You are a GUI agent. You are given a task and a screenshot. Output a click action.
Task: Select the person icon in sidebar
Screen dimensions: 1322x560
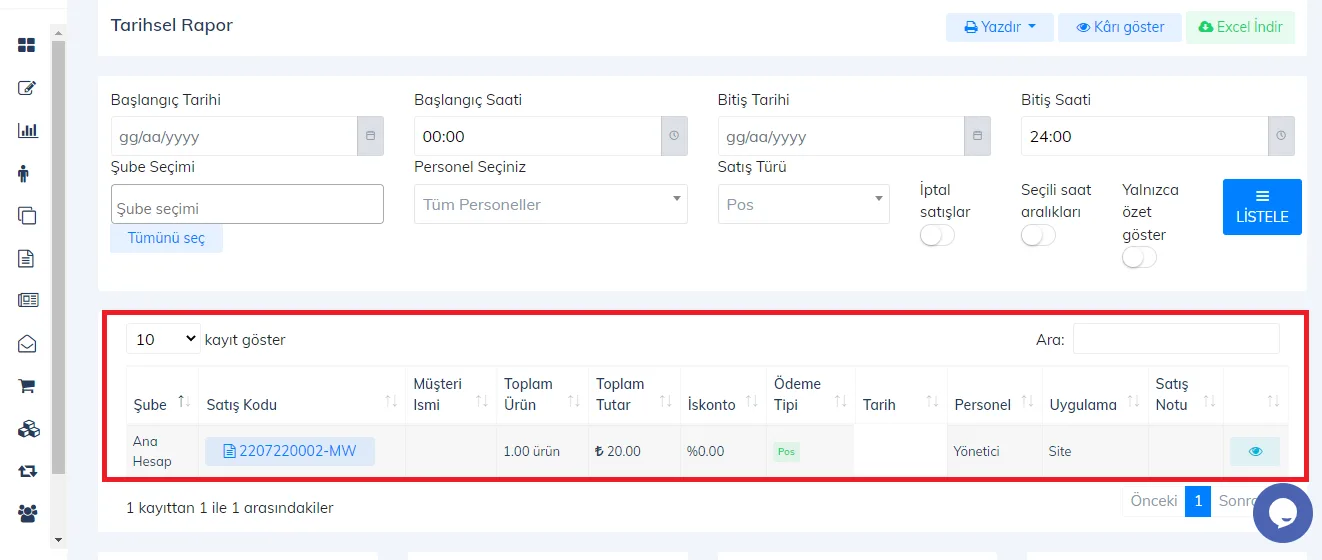coord(24,173)
